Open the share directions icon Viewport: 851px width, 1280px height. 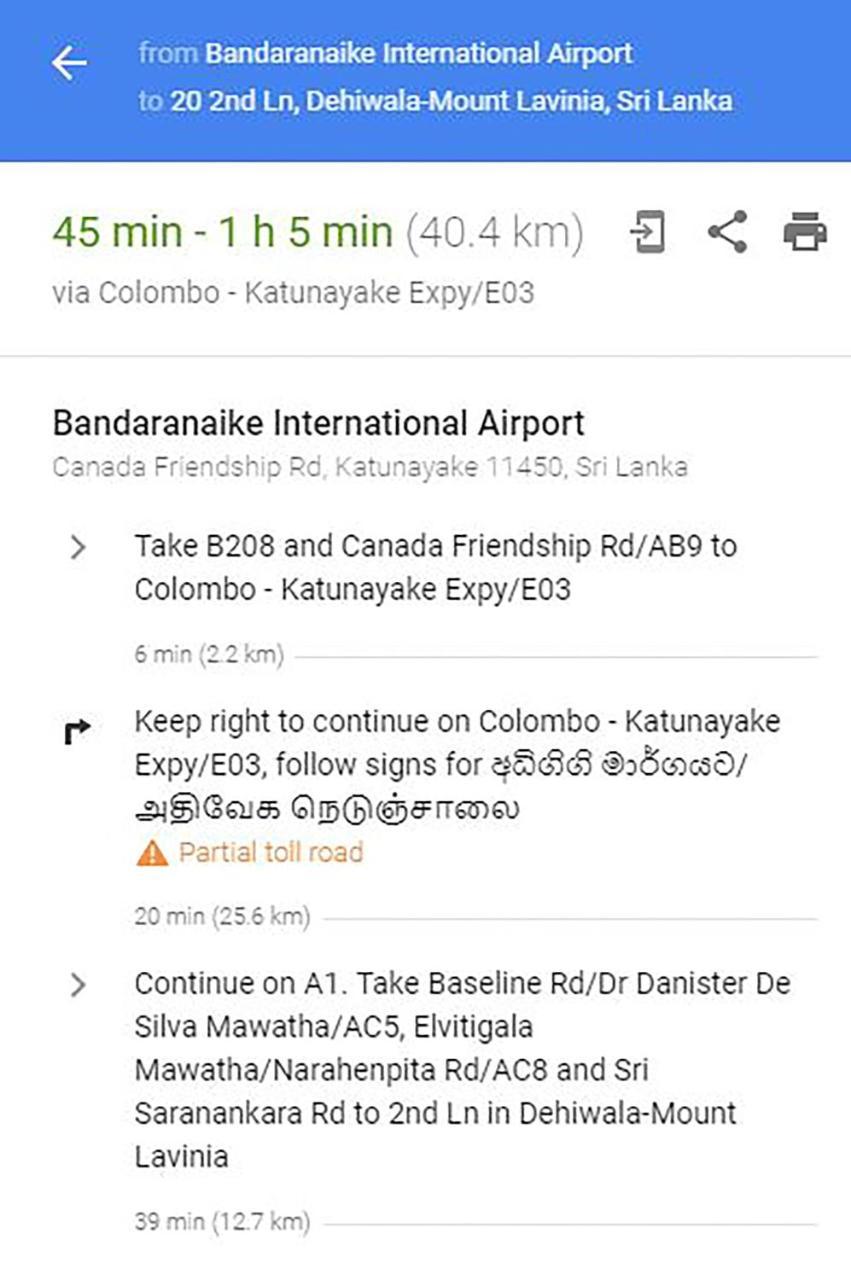(727, 232)
